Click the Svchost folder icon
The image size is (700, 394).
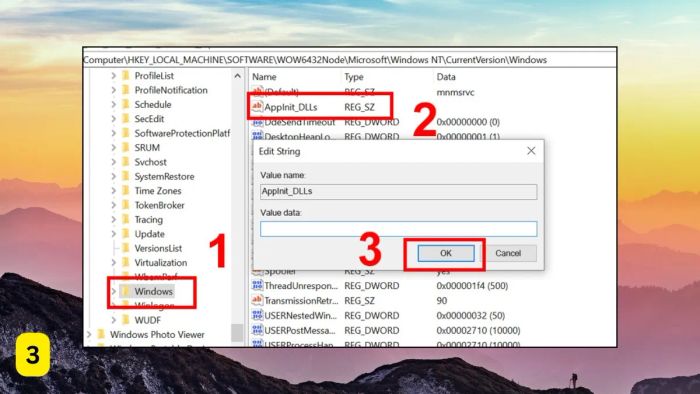[x=126, y=162]
